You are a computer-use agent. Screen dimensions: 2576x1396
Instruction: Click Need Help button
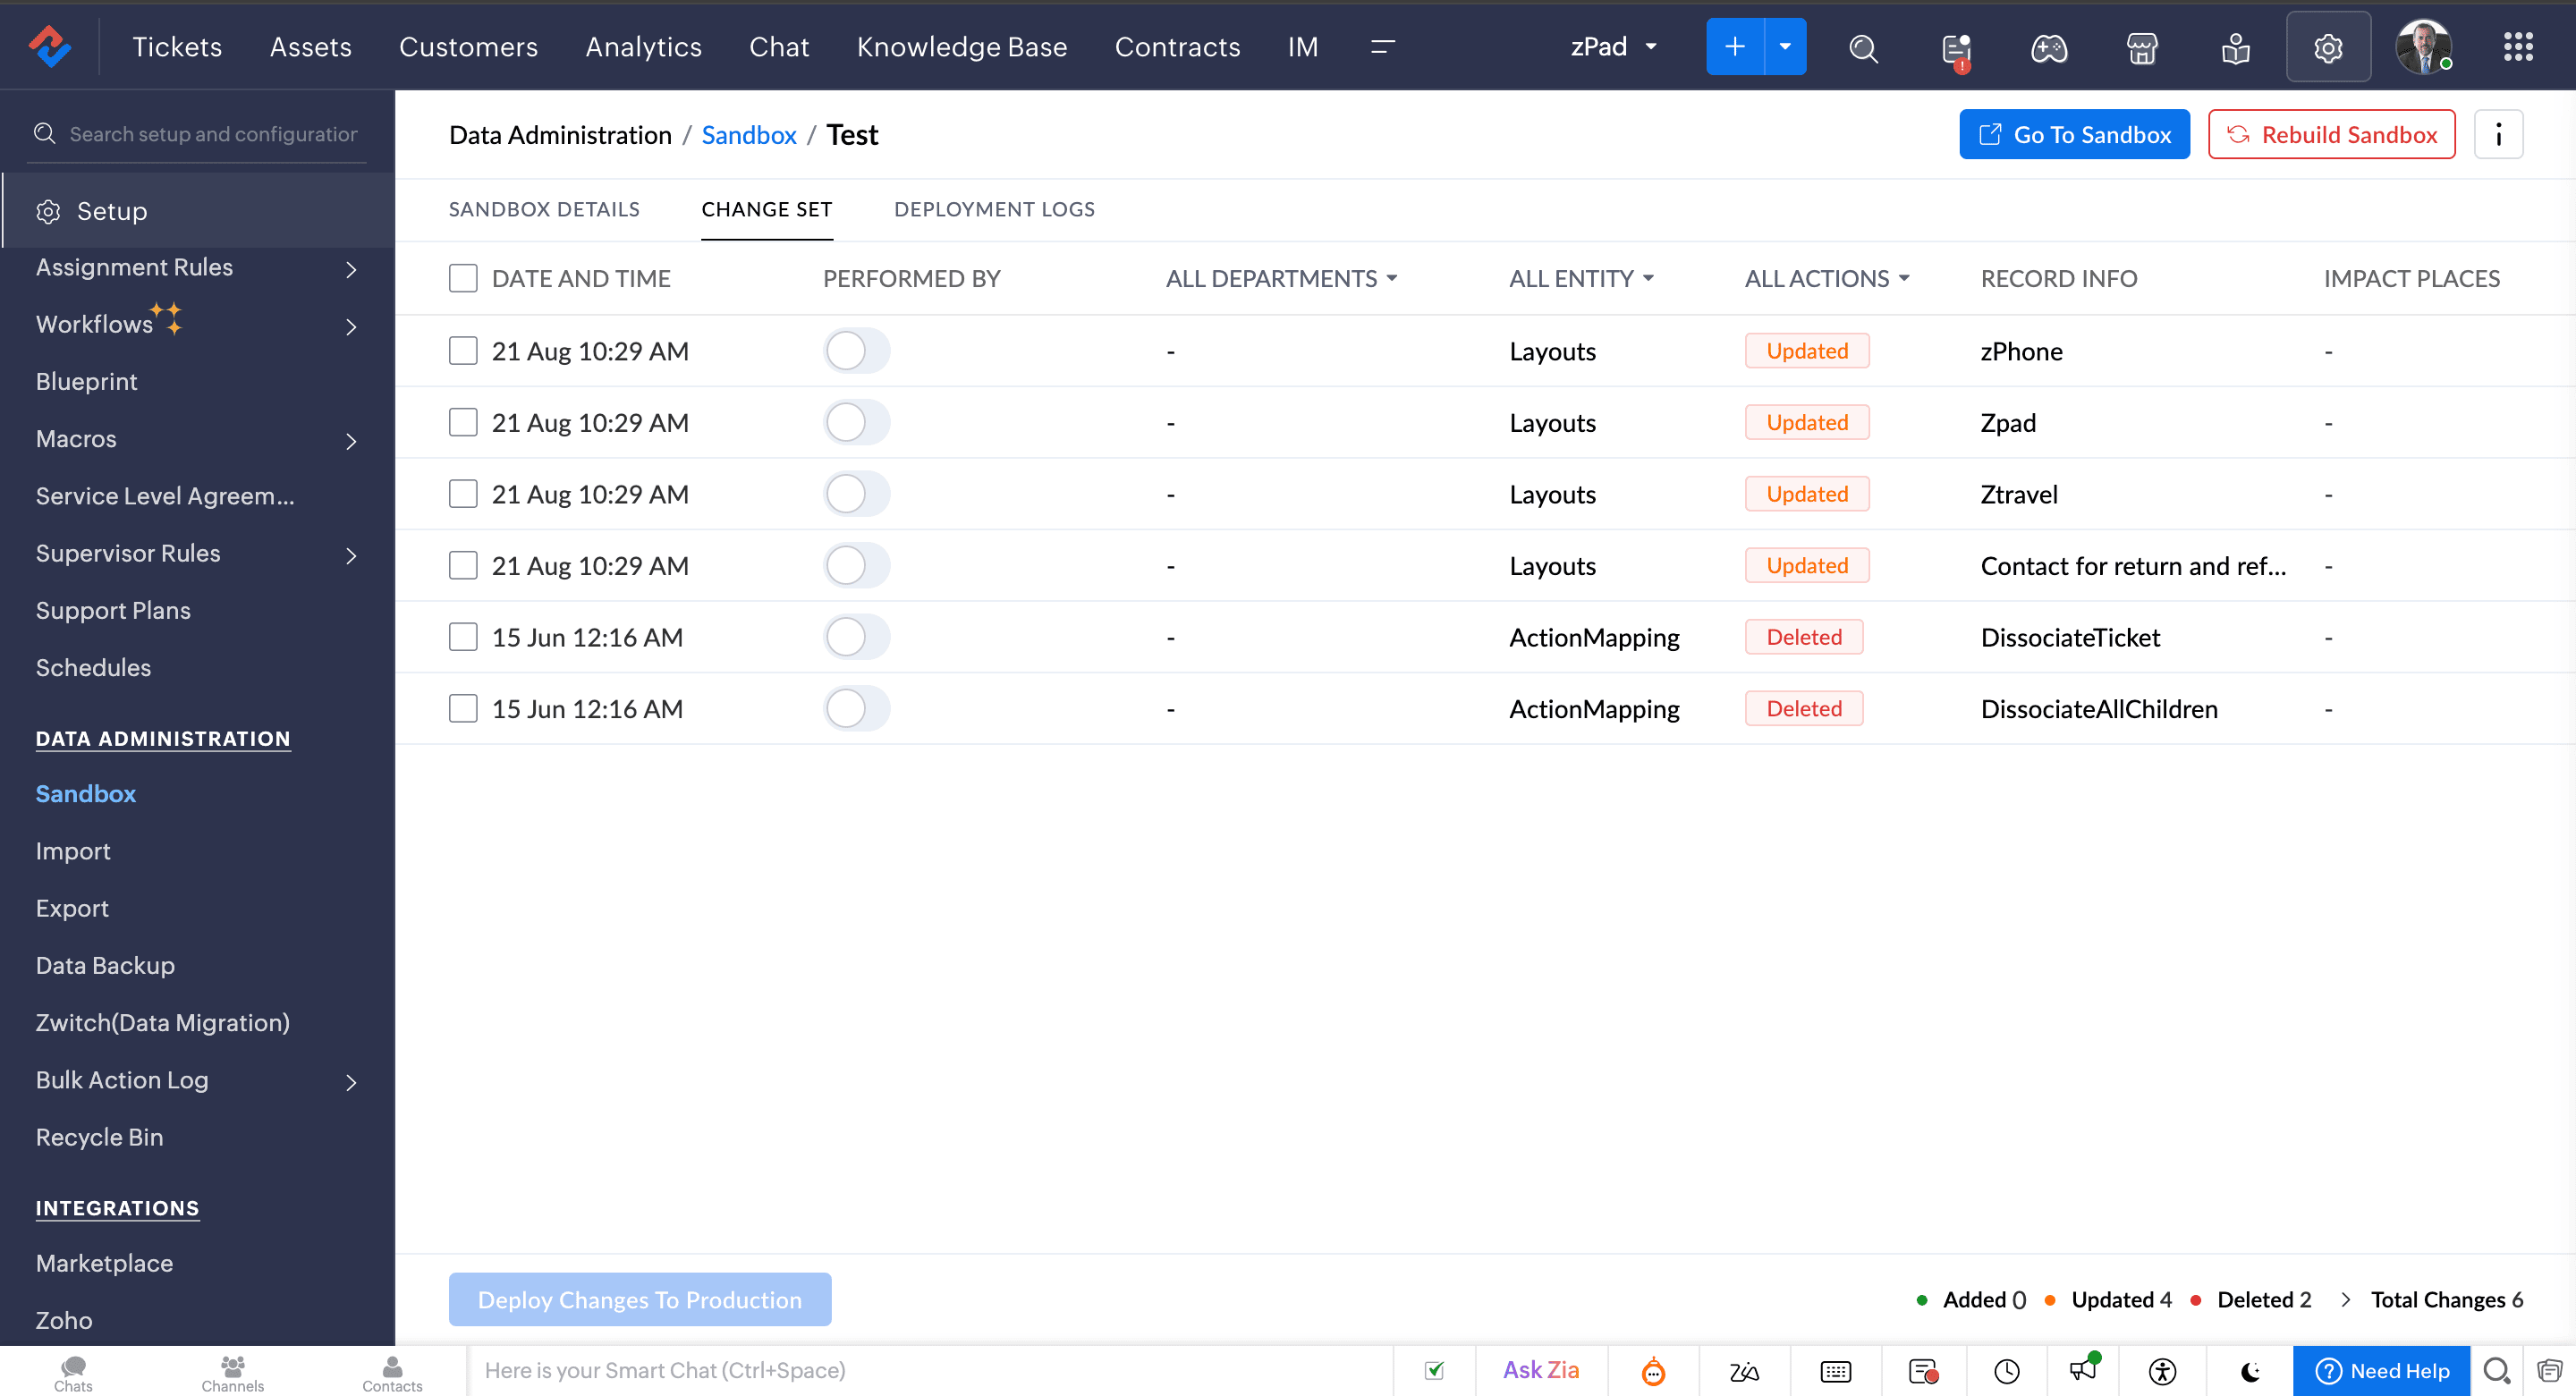click(x=2382, y=1371)
